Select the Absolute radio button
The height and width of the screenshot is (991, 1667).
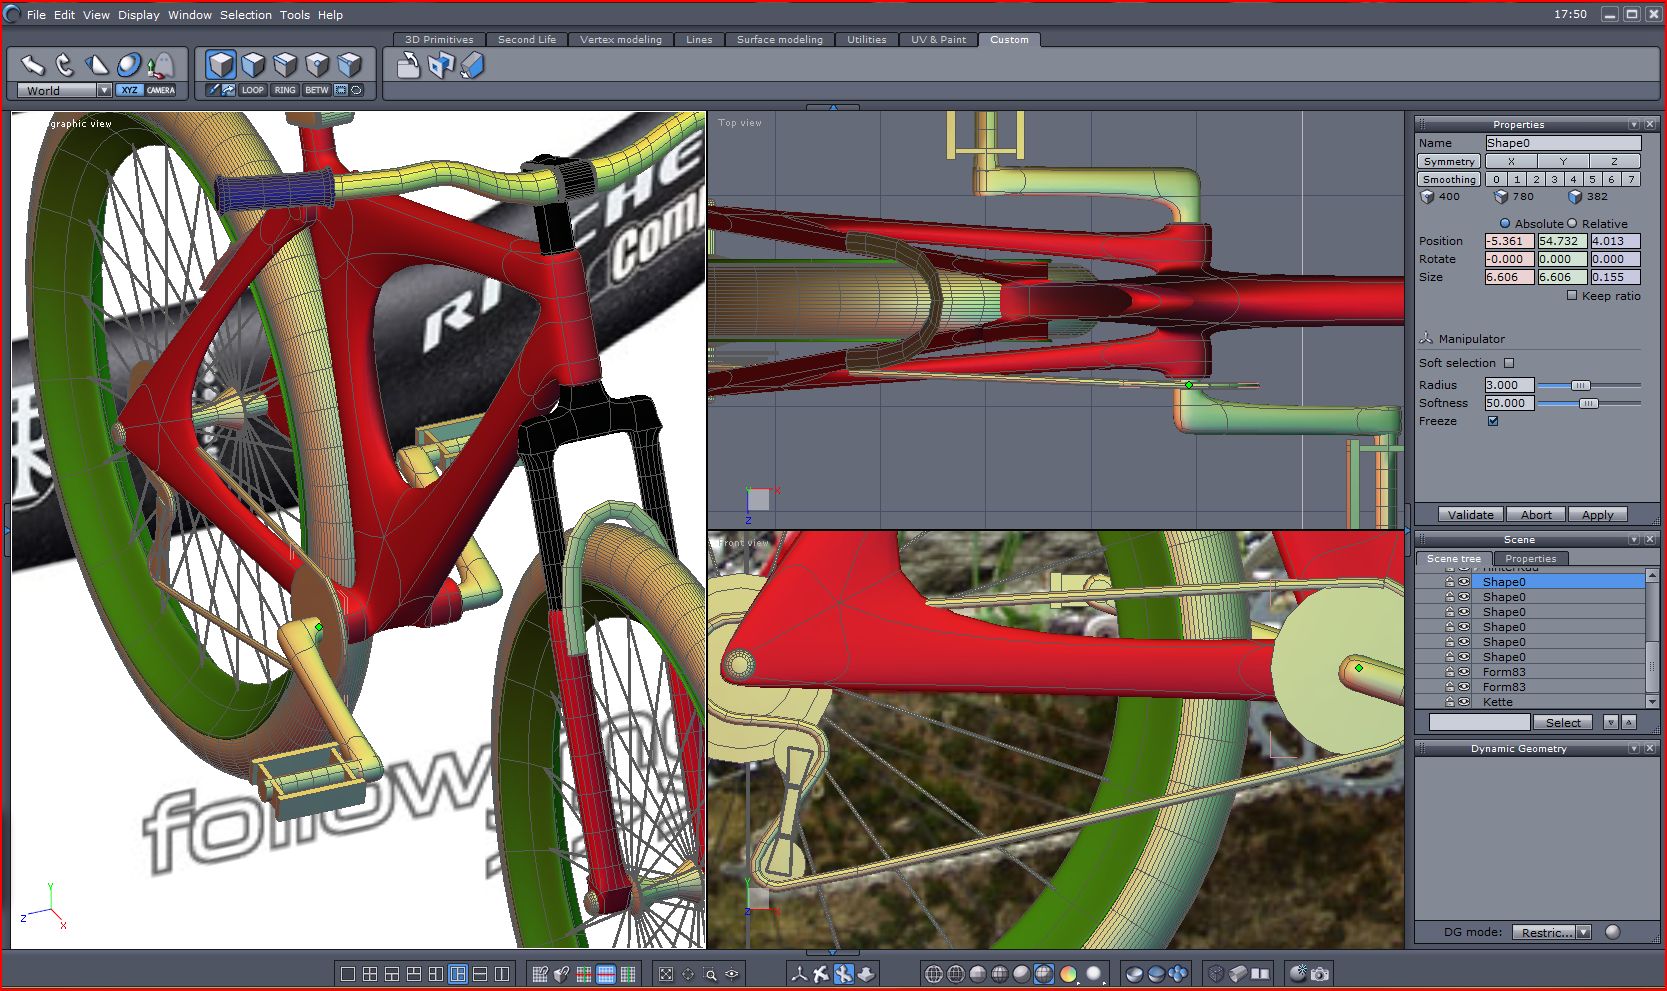[1505, 223]
